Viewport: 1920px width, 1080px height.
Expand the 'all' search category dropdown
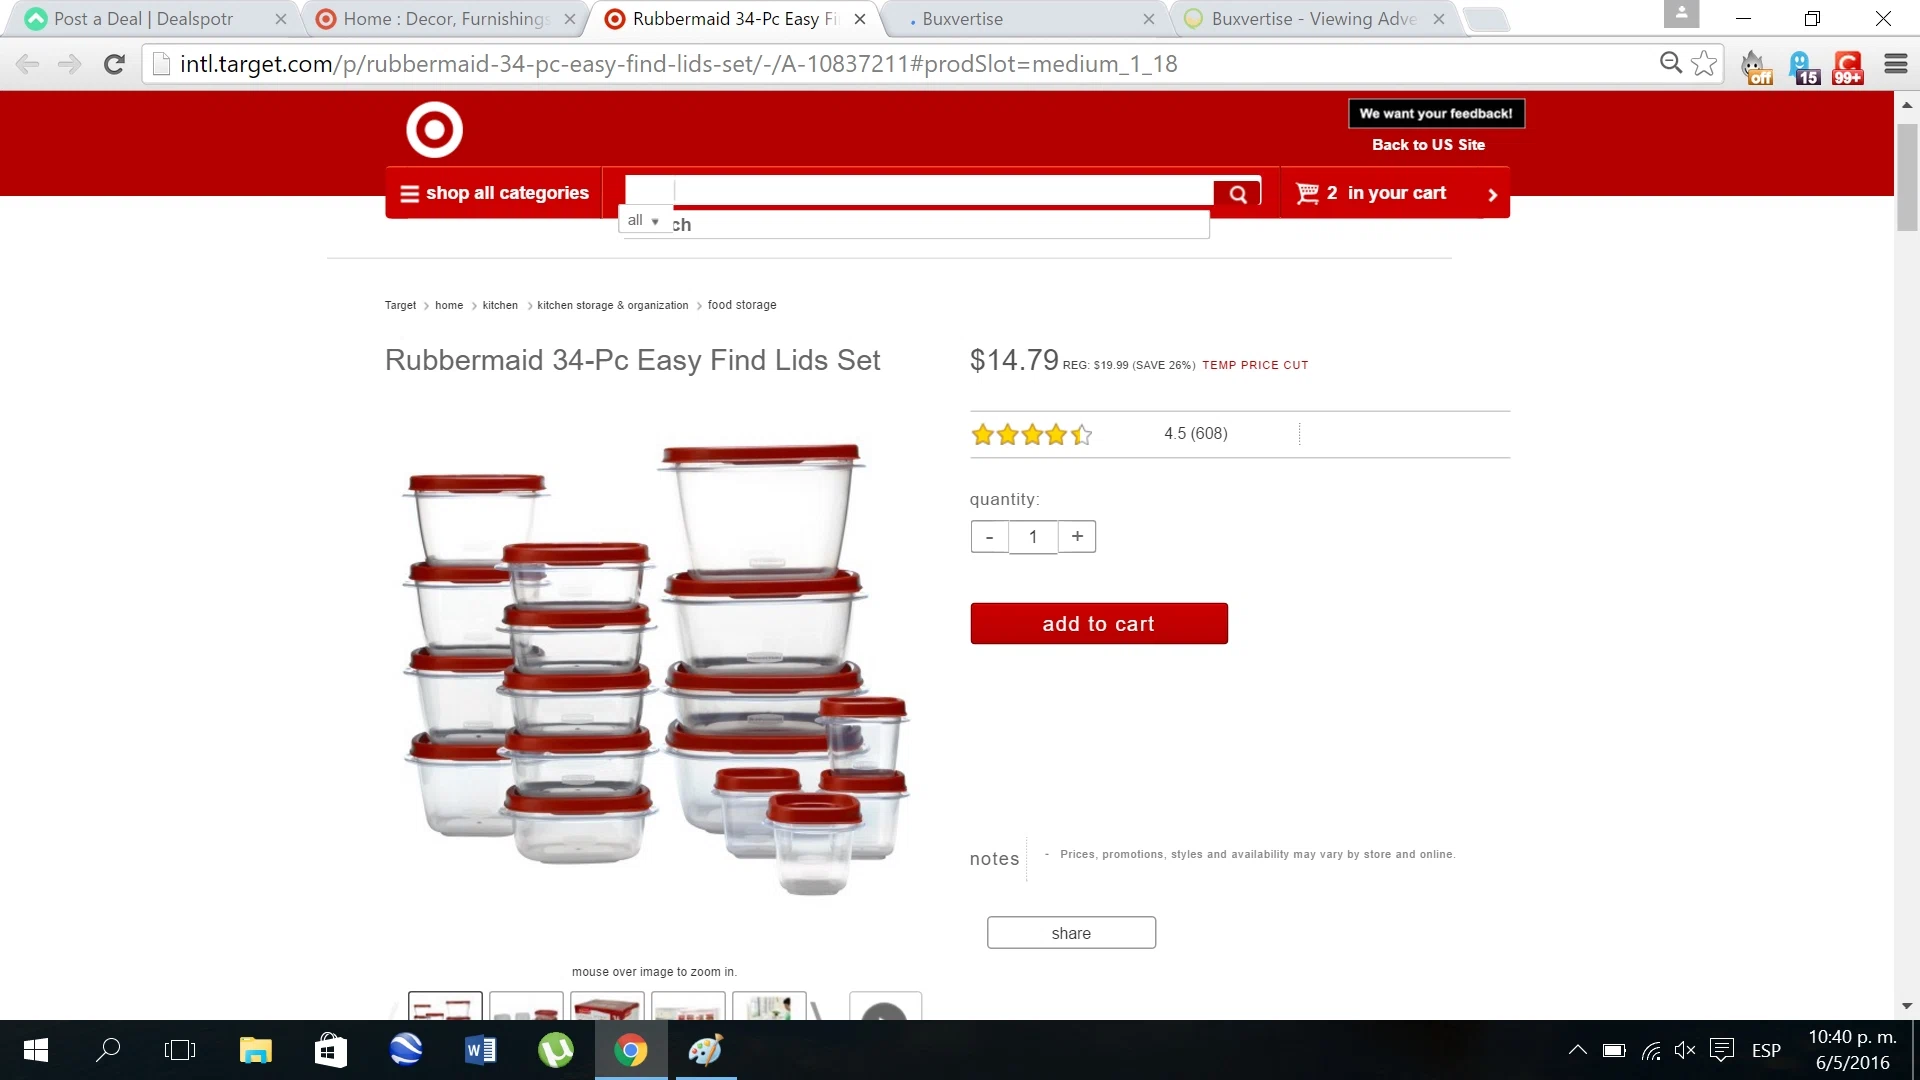click(643, 220)
